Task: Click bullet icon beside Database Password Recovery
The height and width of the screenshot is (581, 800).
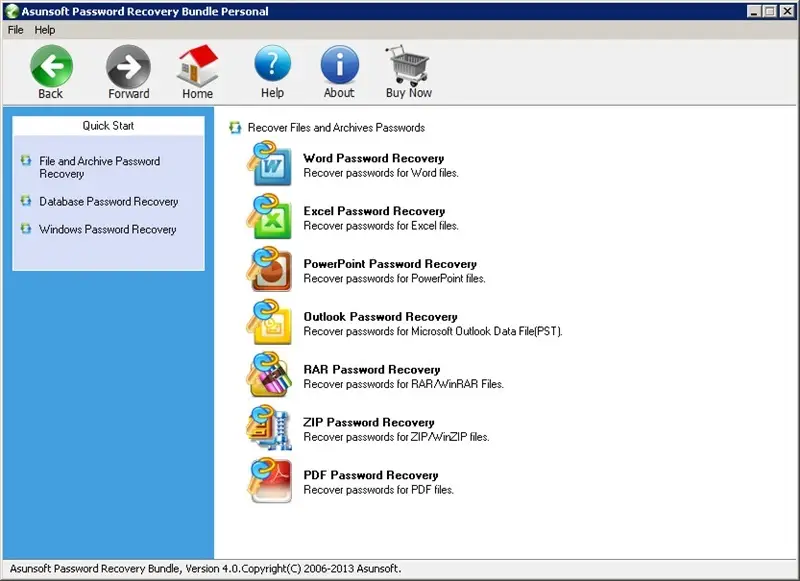Action: click(26, 201)
